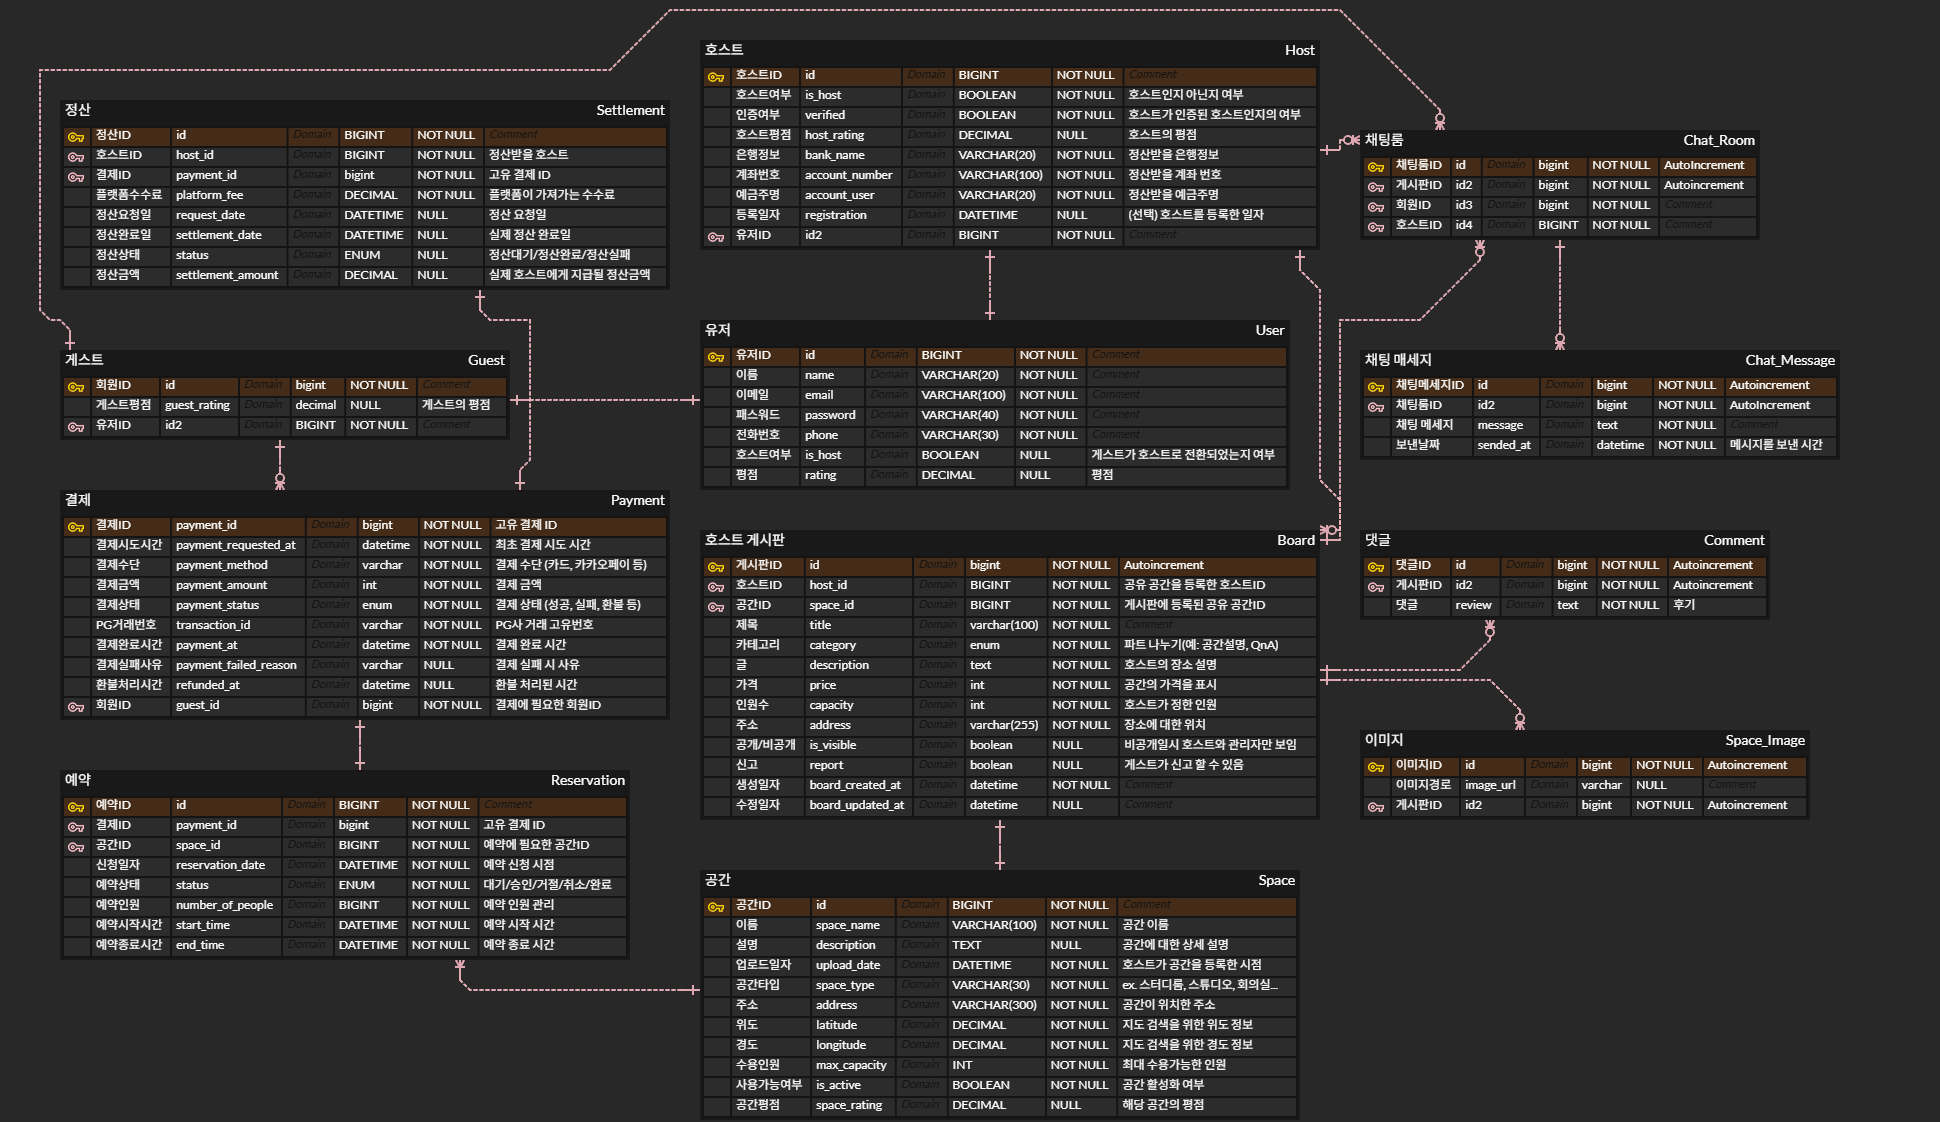Click the primary key icon of the Guest table
This screenshot has width=1940, height=1122.
point(76,386)
